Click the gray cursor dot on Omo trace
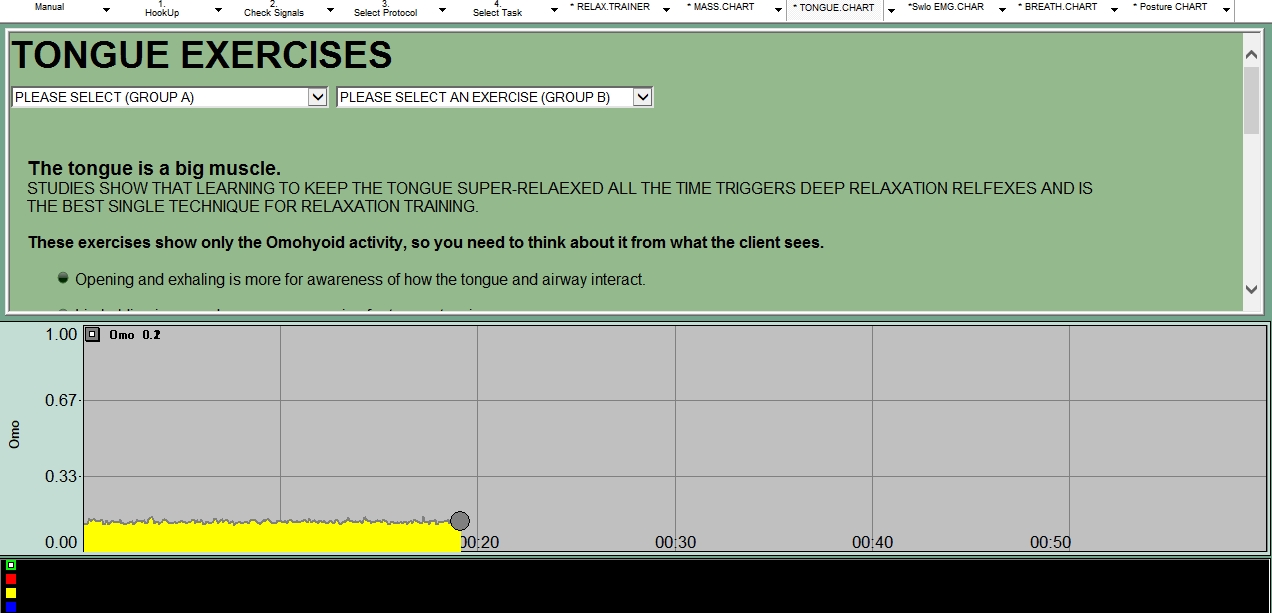 tap(460, 521)
